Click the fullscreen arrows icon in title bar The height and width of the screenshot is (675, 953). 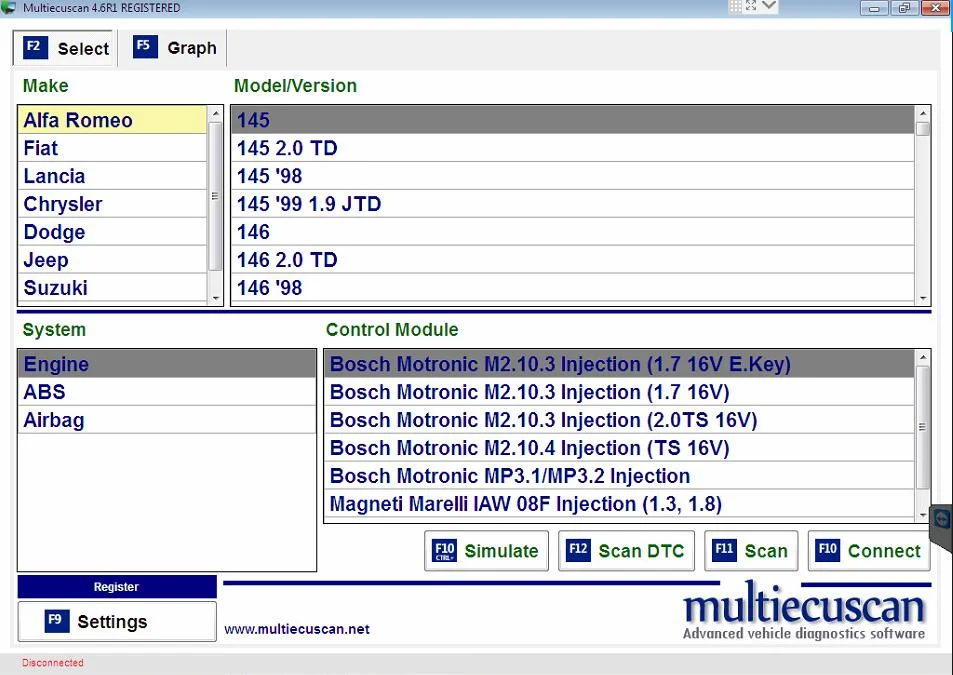click(x=751, y=6)
